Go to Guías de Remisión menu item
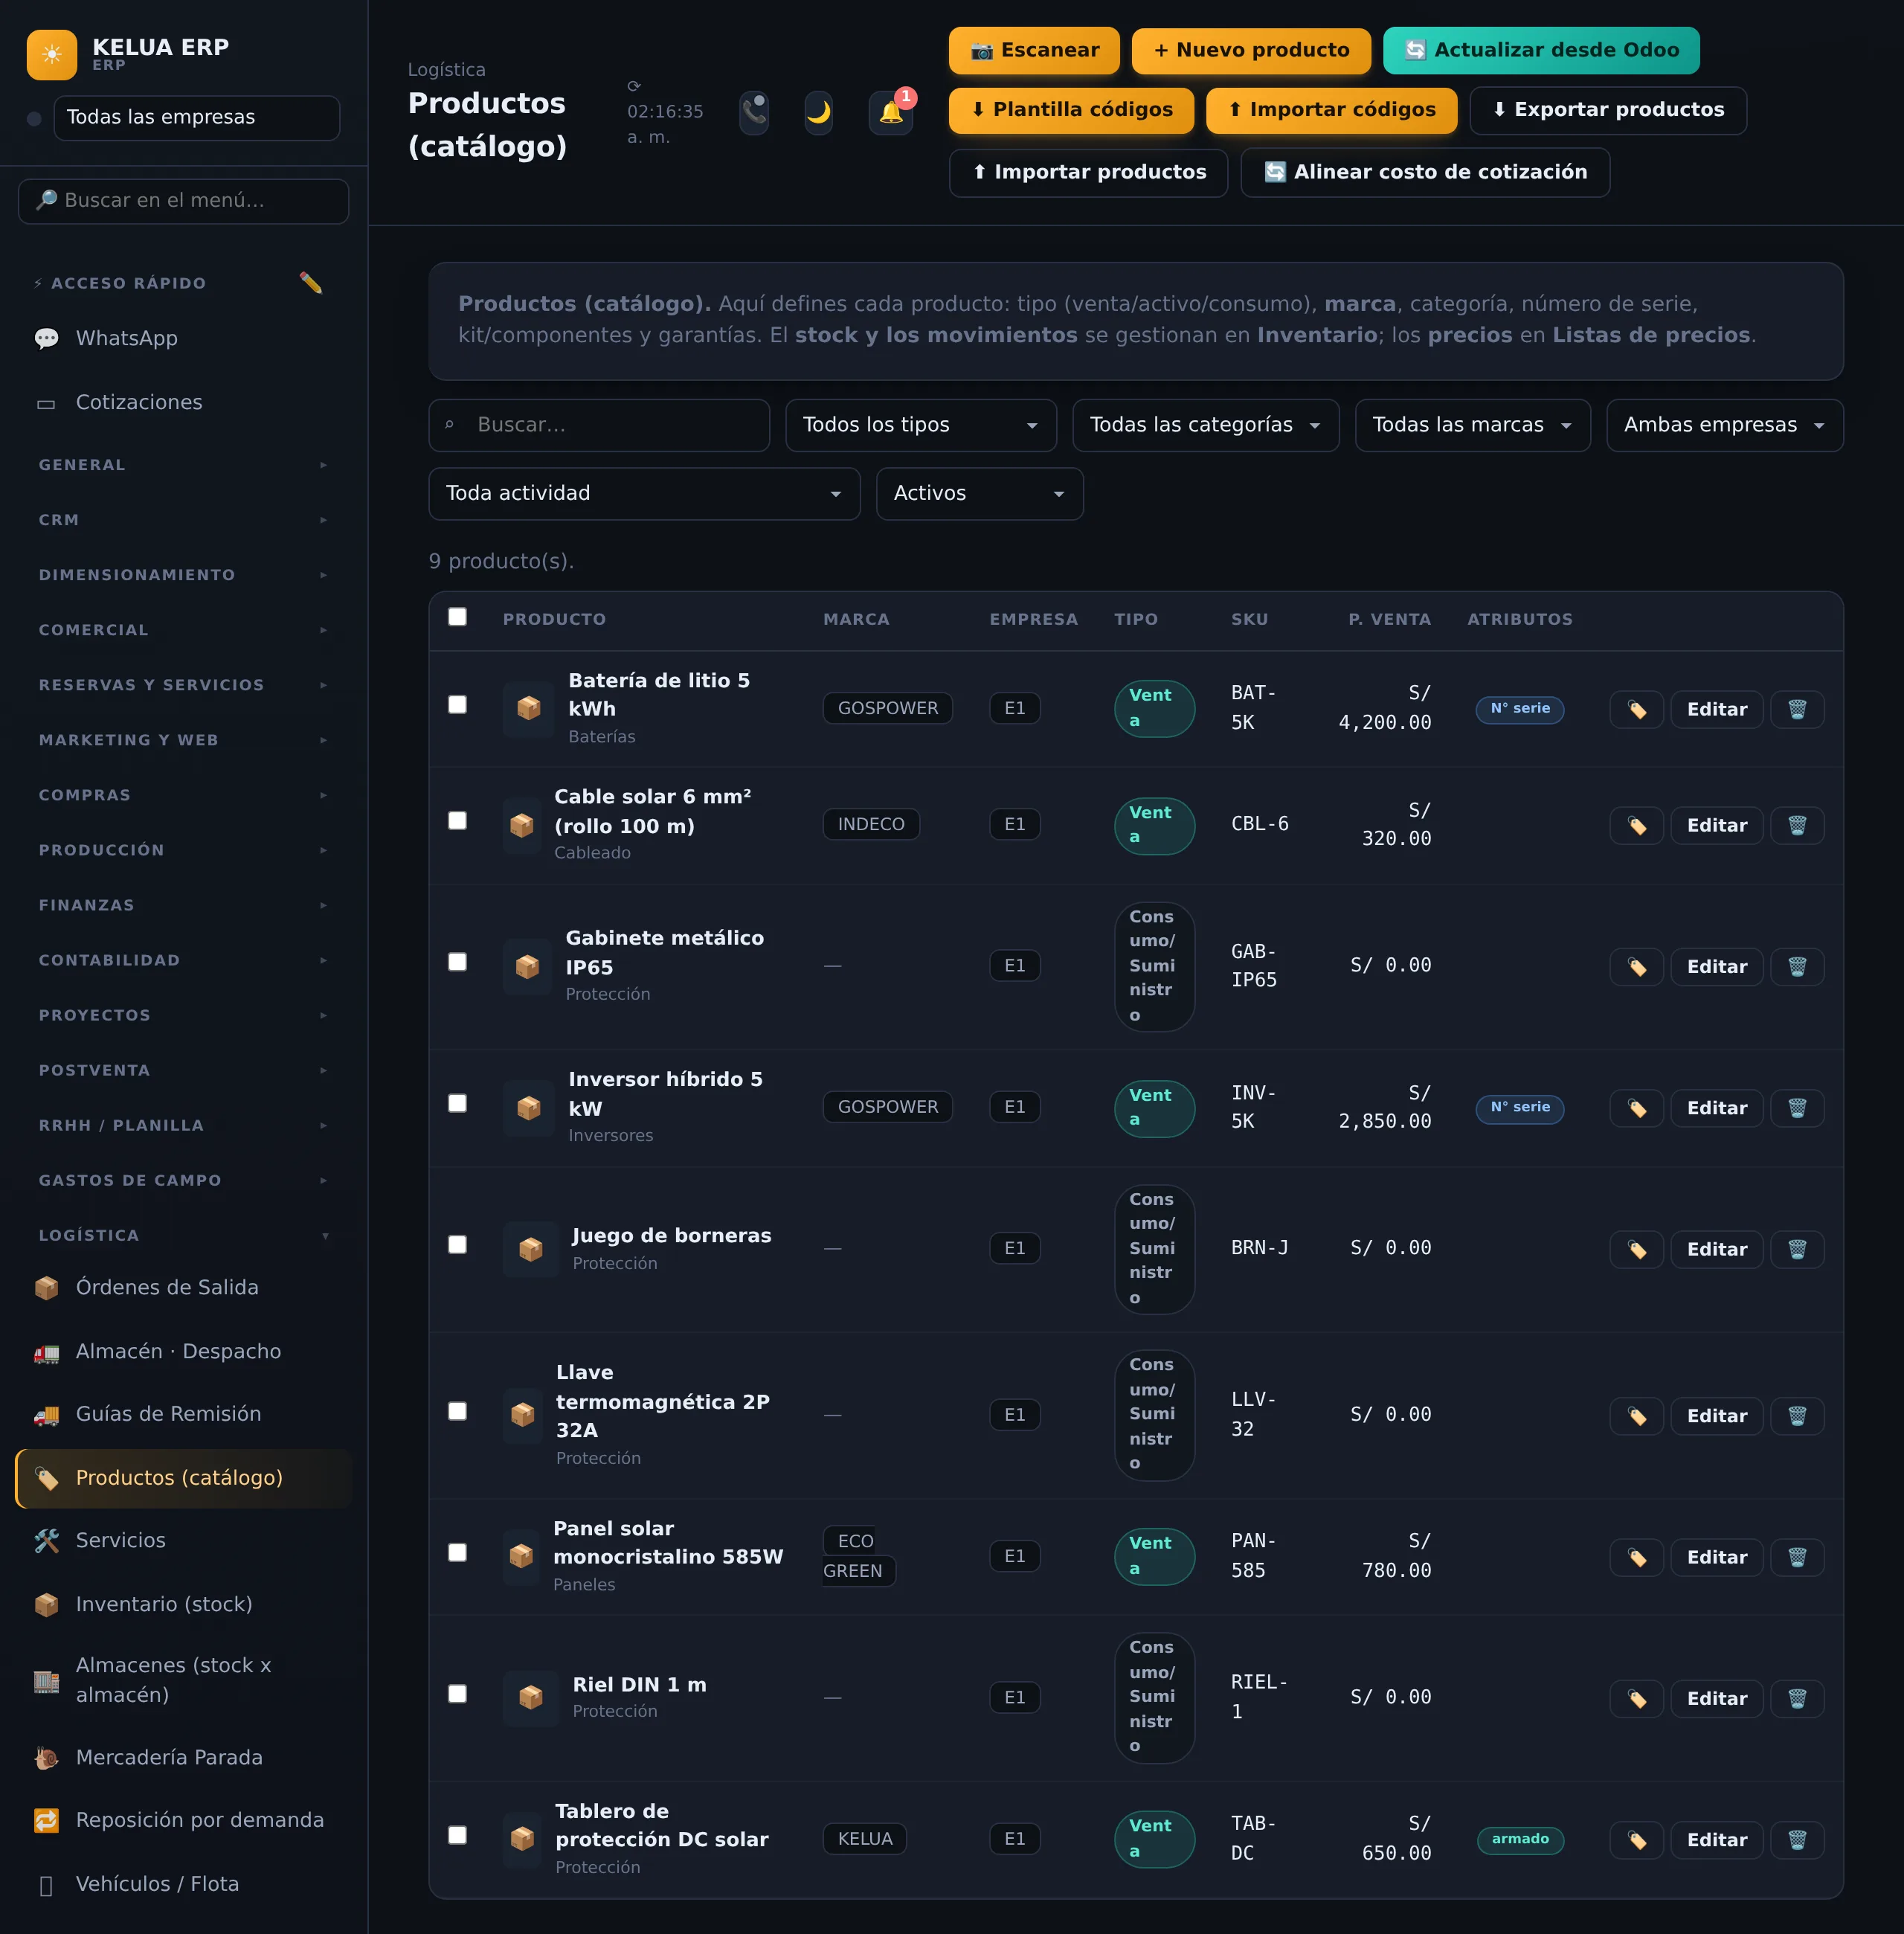1904x1934 pixels. click(183, 1414)
